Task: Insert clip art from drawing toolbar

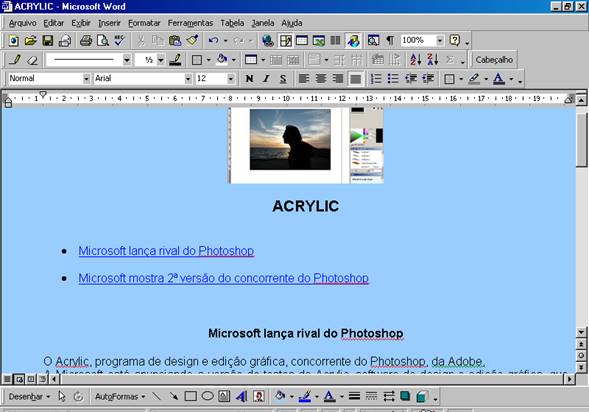Action: [259, 396]
